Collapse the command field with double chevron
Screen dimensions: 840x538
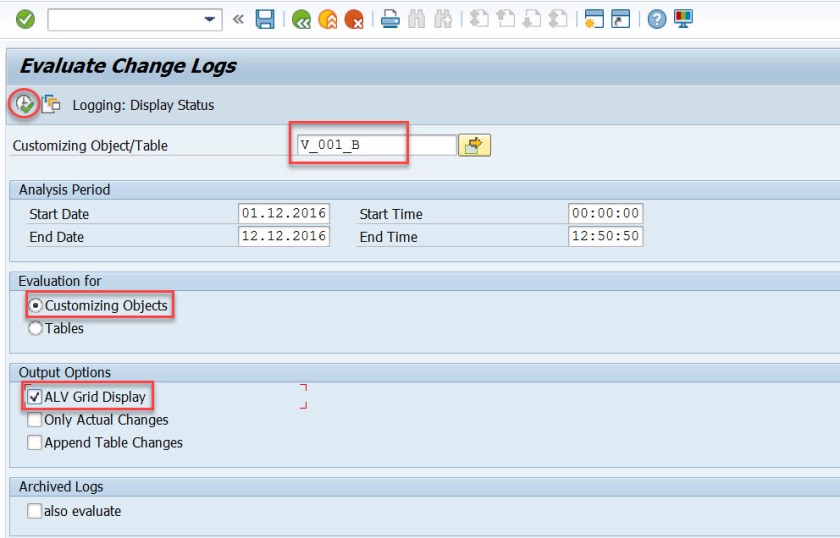(238, 20)
